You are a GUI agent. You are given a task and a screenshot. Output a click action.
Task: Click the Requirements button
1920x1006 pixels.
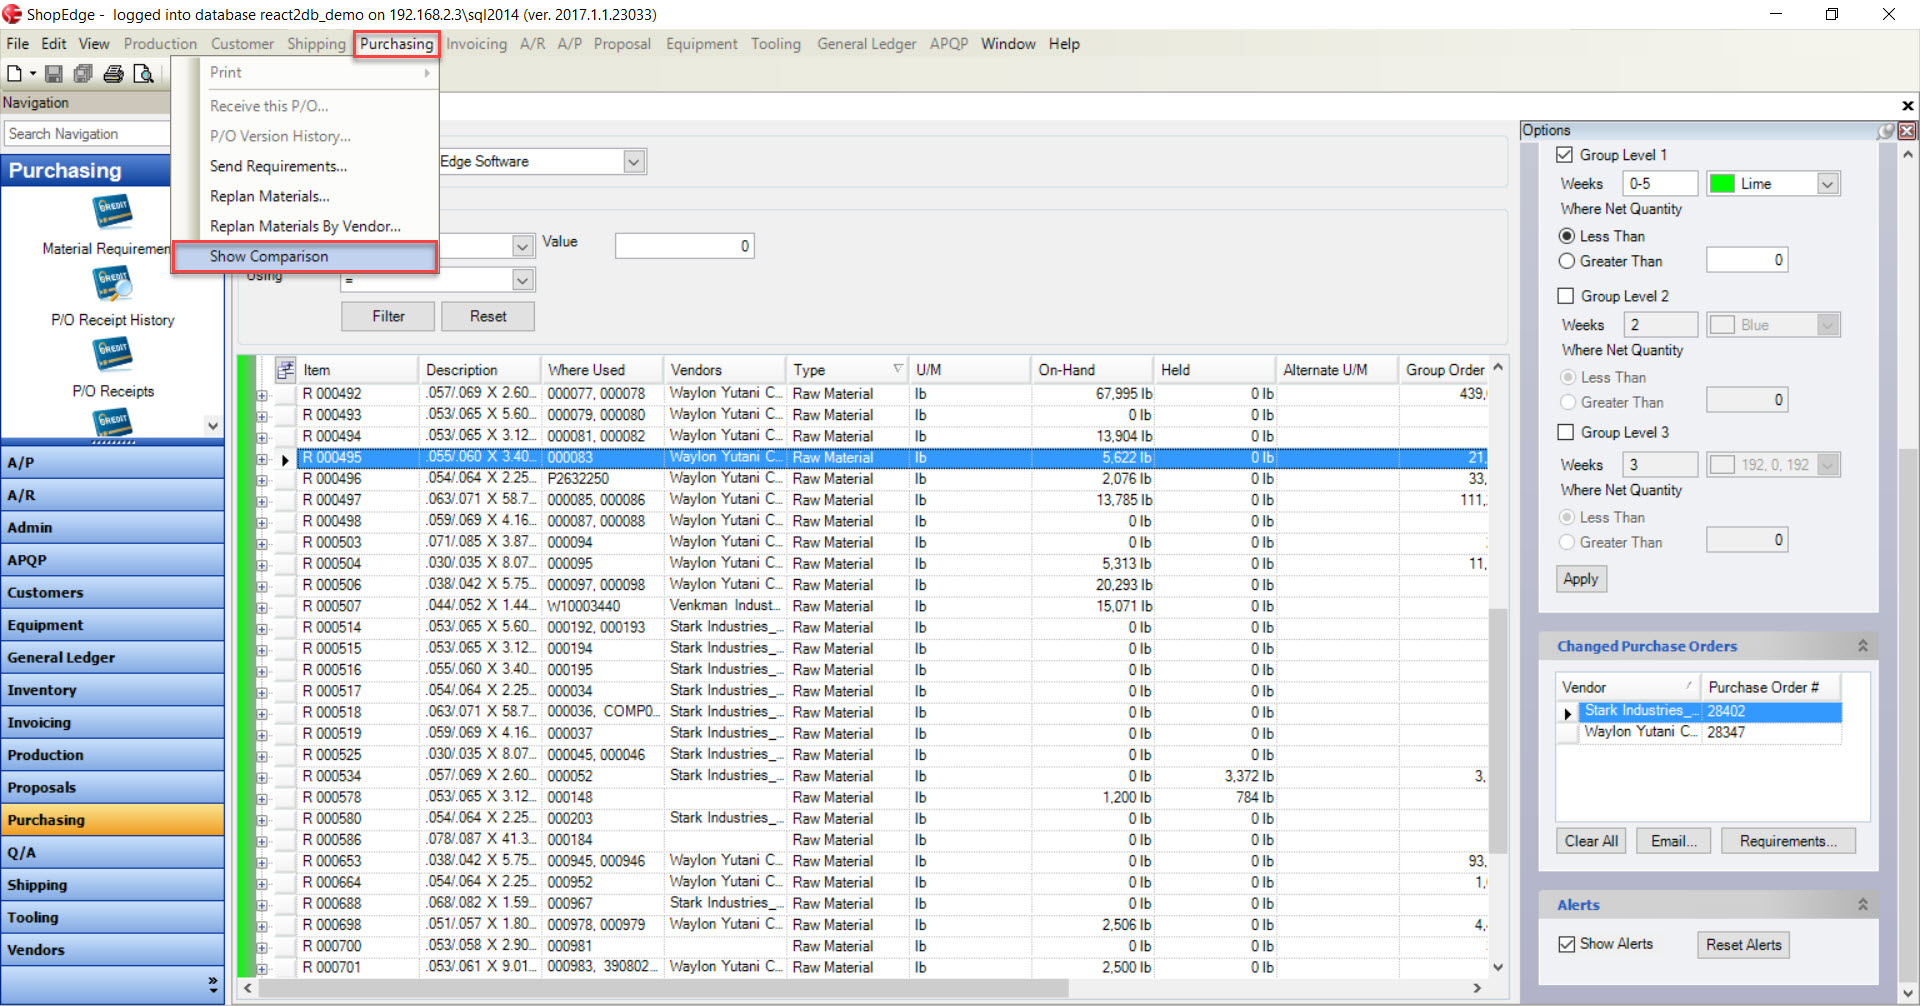click(1788, 841)
